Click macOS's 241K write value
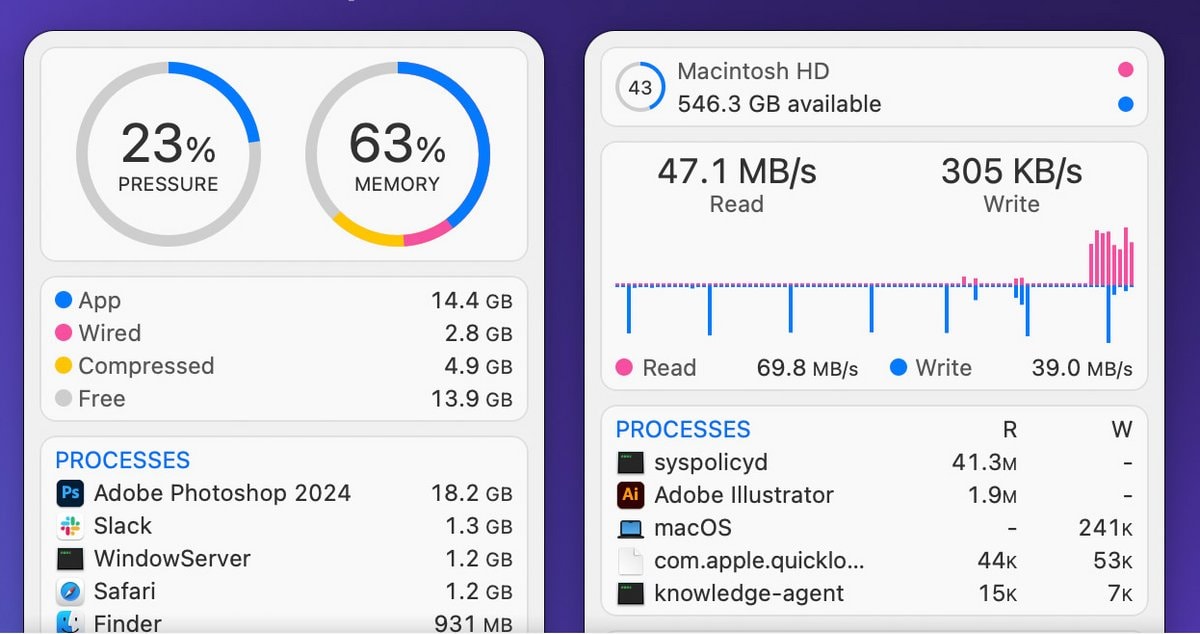Image resolution: width=1200 pixels, height=634 pixels. 1105,528
